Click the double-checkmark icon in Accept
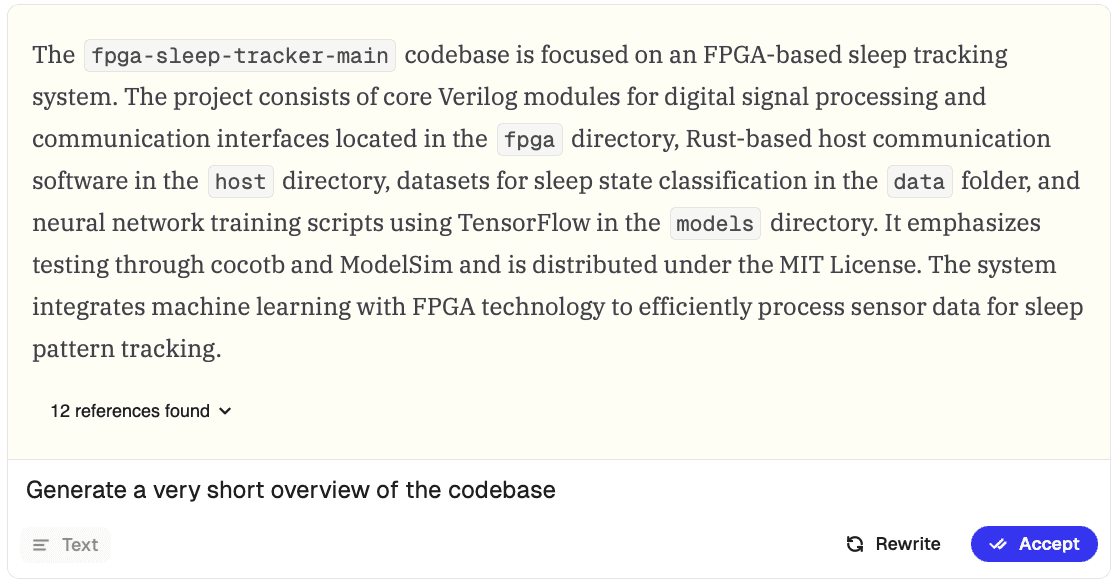Screen dimensions: 1116x587 click(998, 544)
